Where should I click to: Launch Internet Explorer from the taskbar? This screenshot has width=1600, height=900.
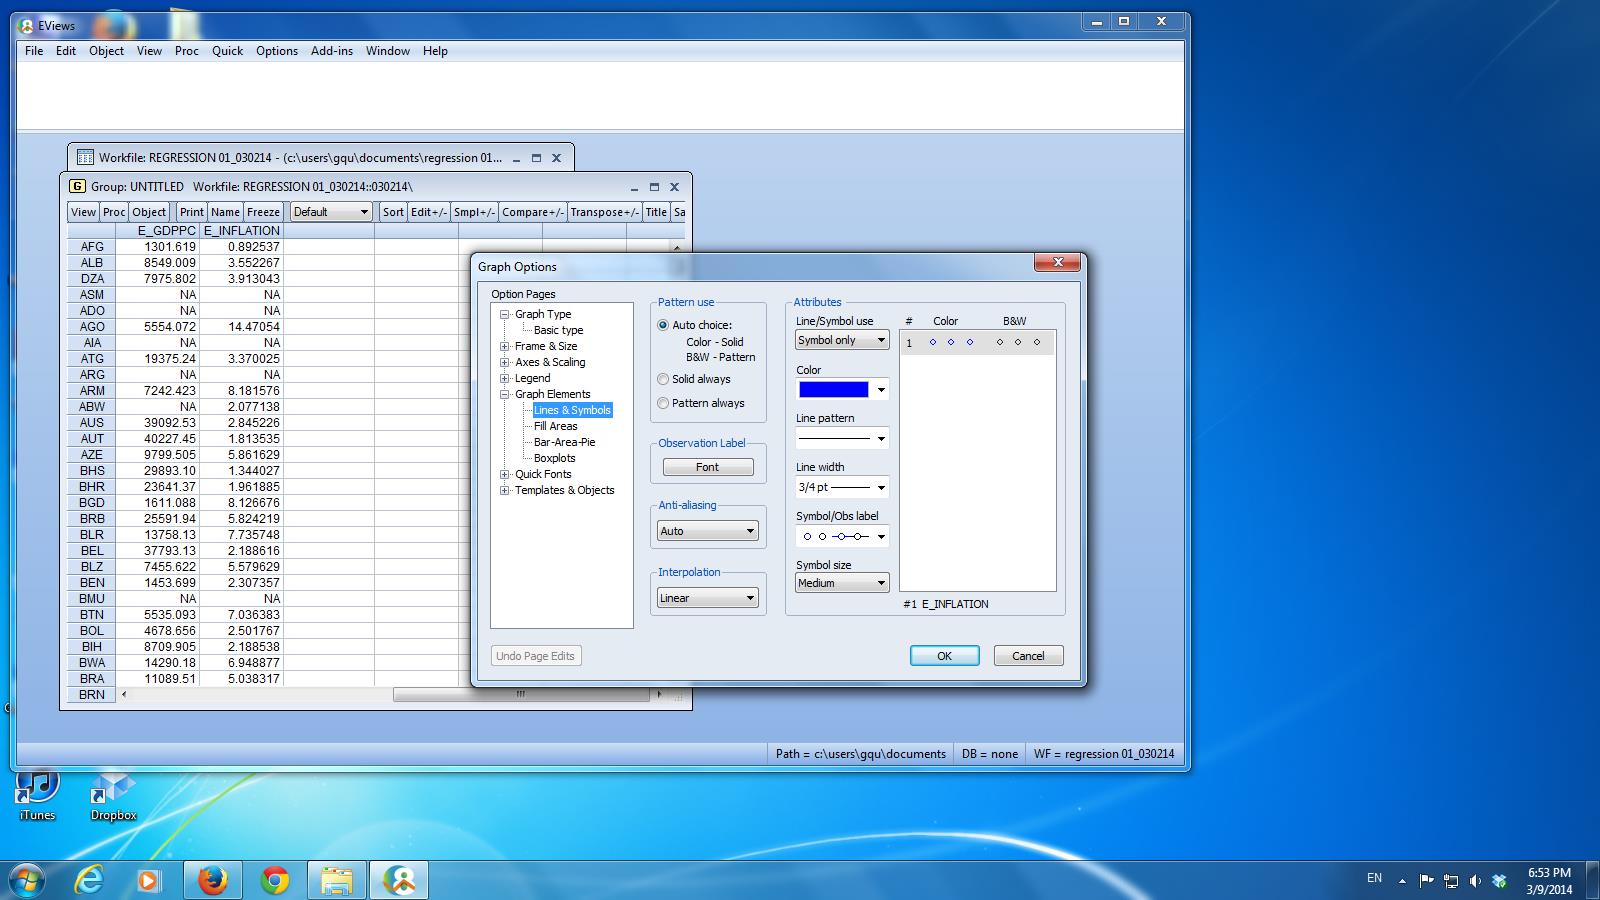pos(90,880)
